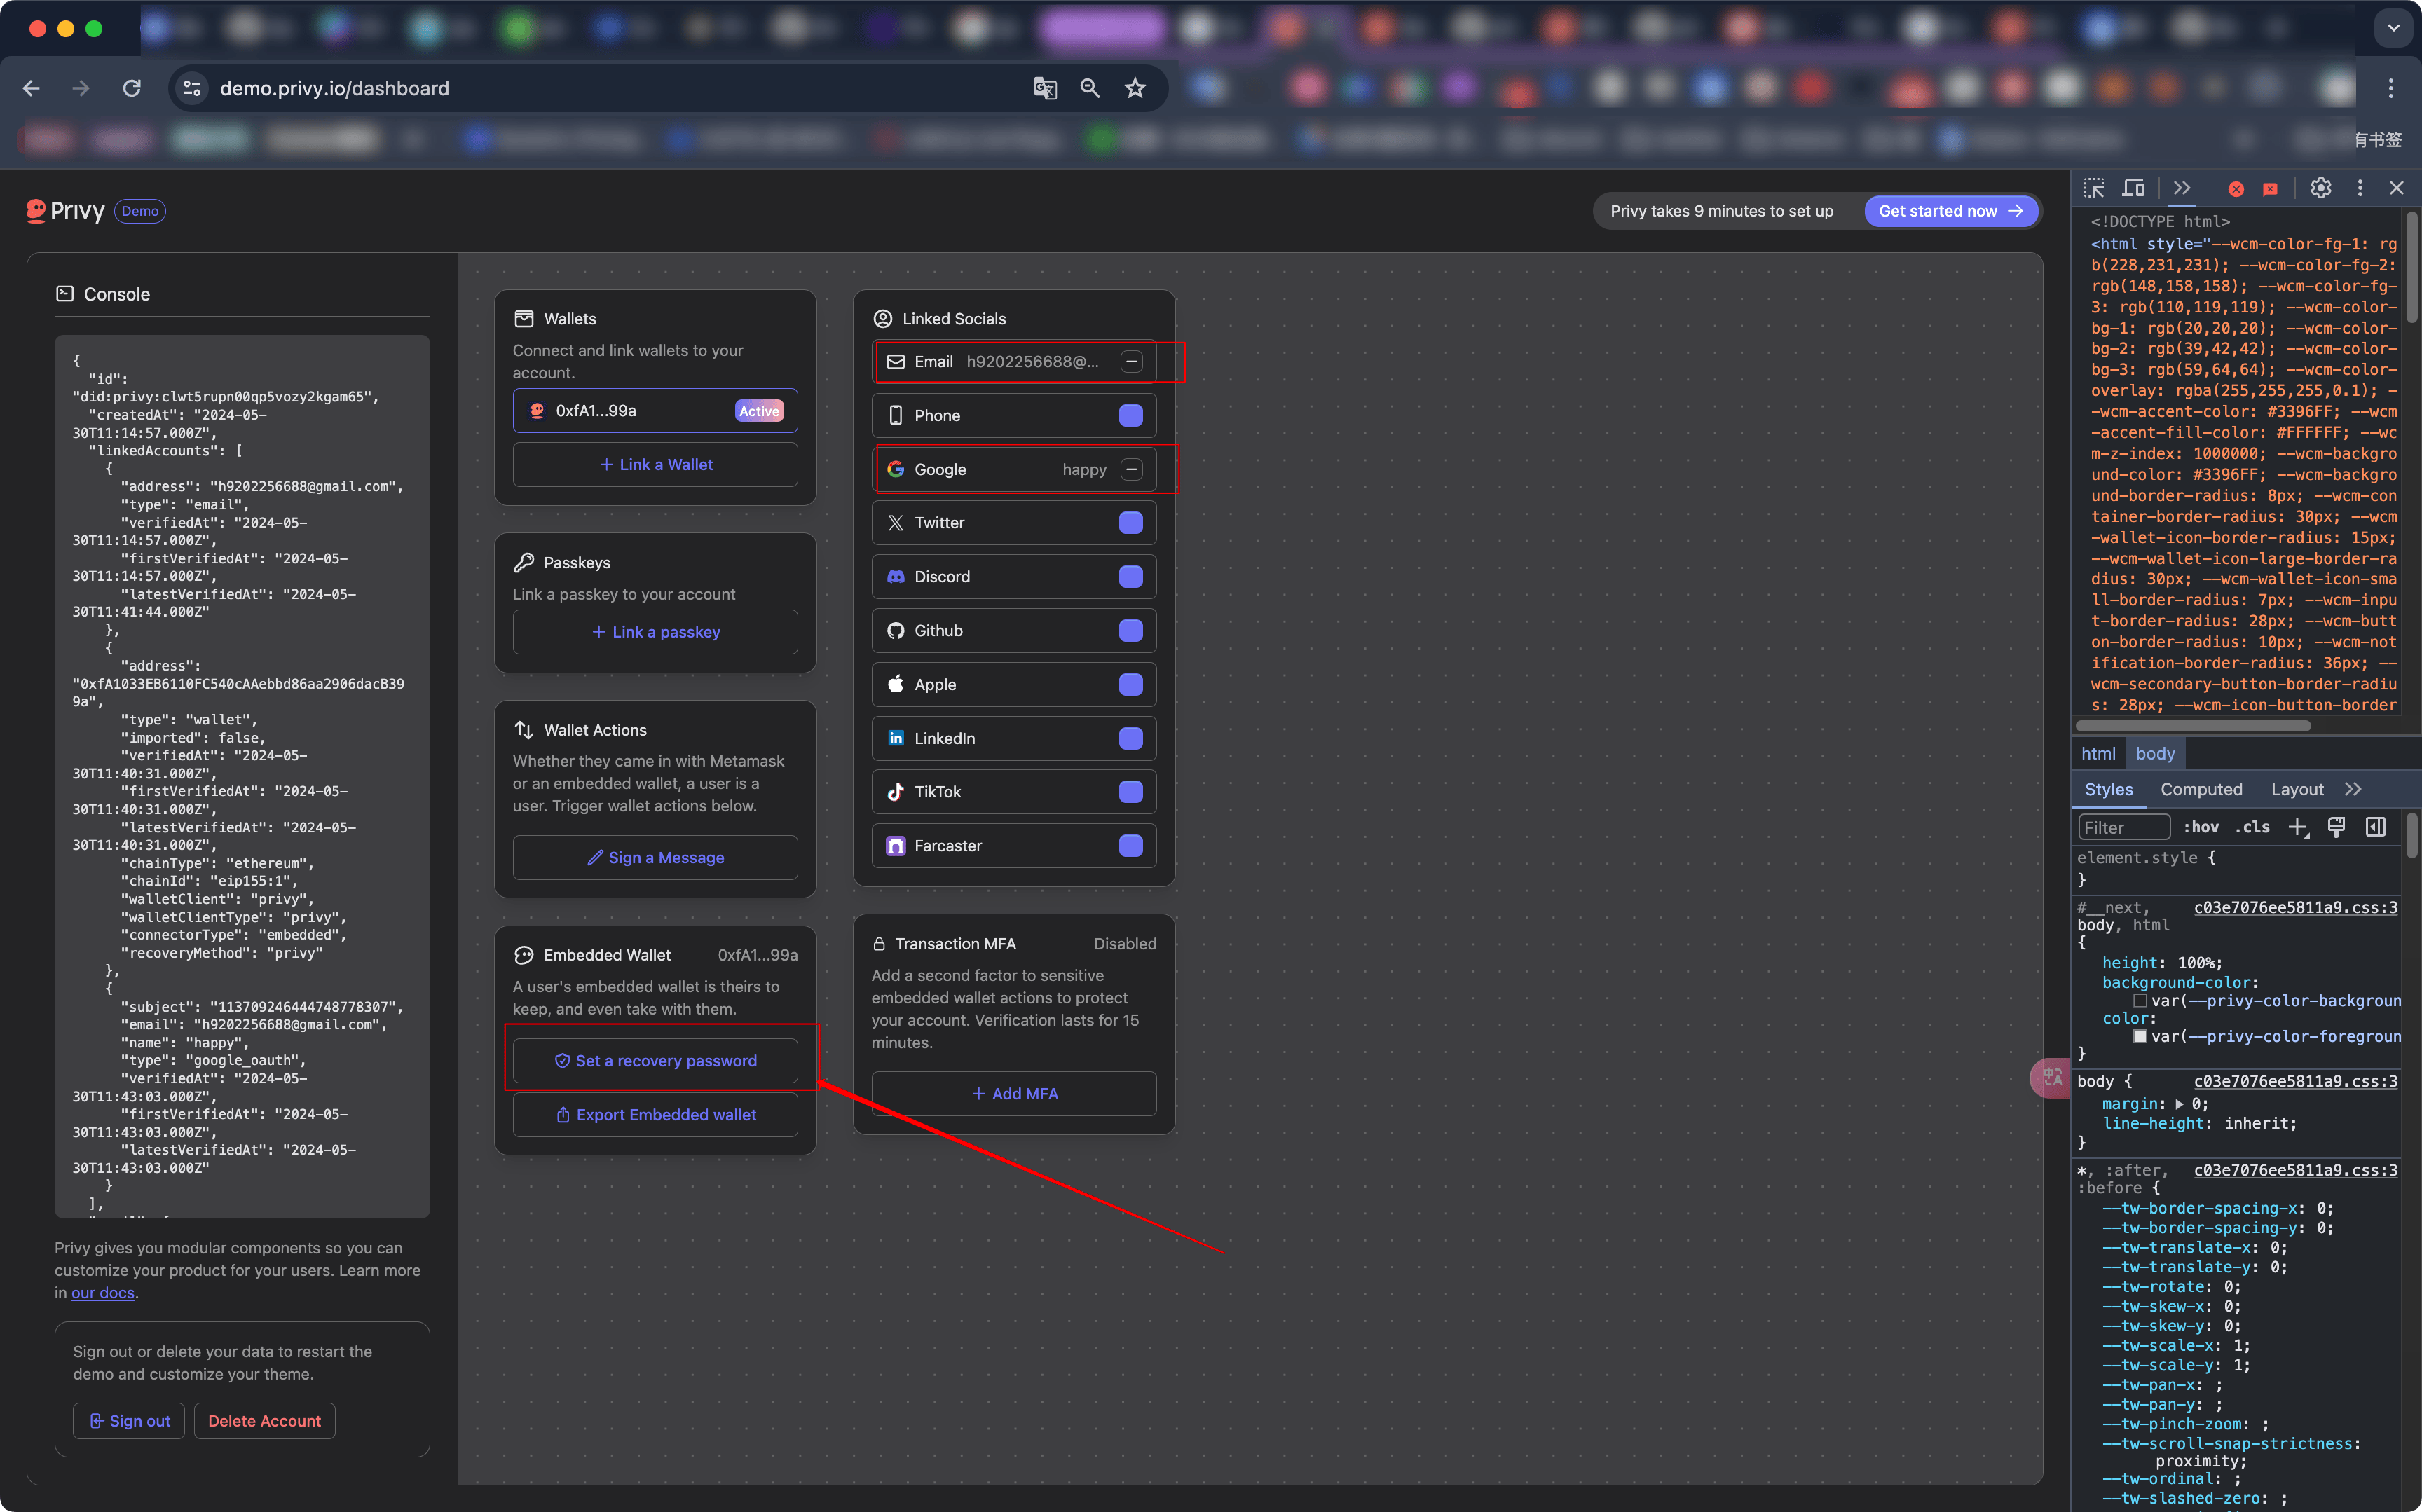Link Twitter using its purple button

[1131, 523]
